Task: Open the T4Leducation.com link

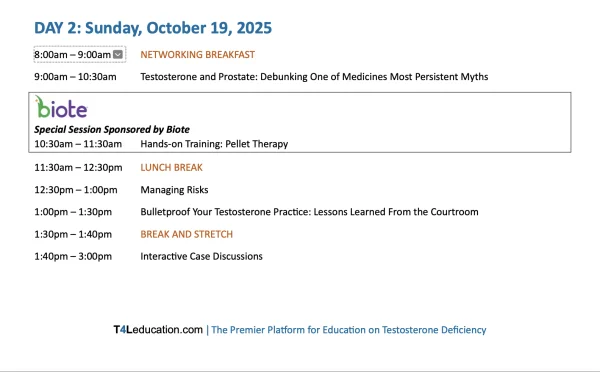Action: (158, 330)
